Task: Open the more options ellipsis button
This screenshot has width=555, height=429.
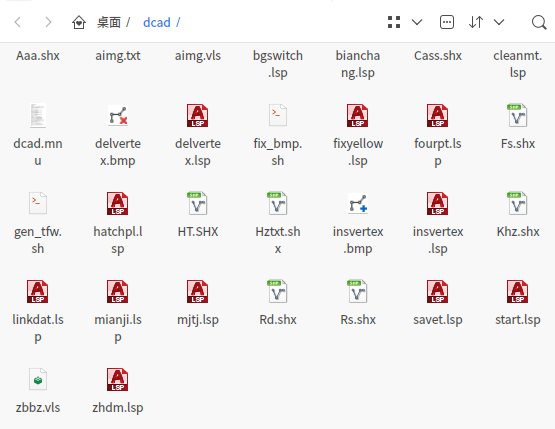Action: click(447, 22)
